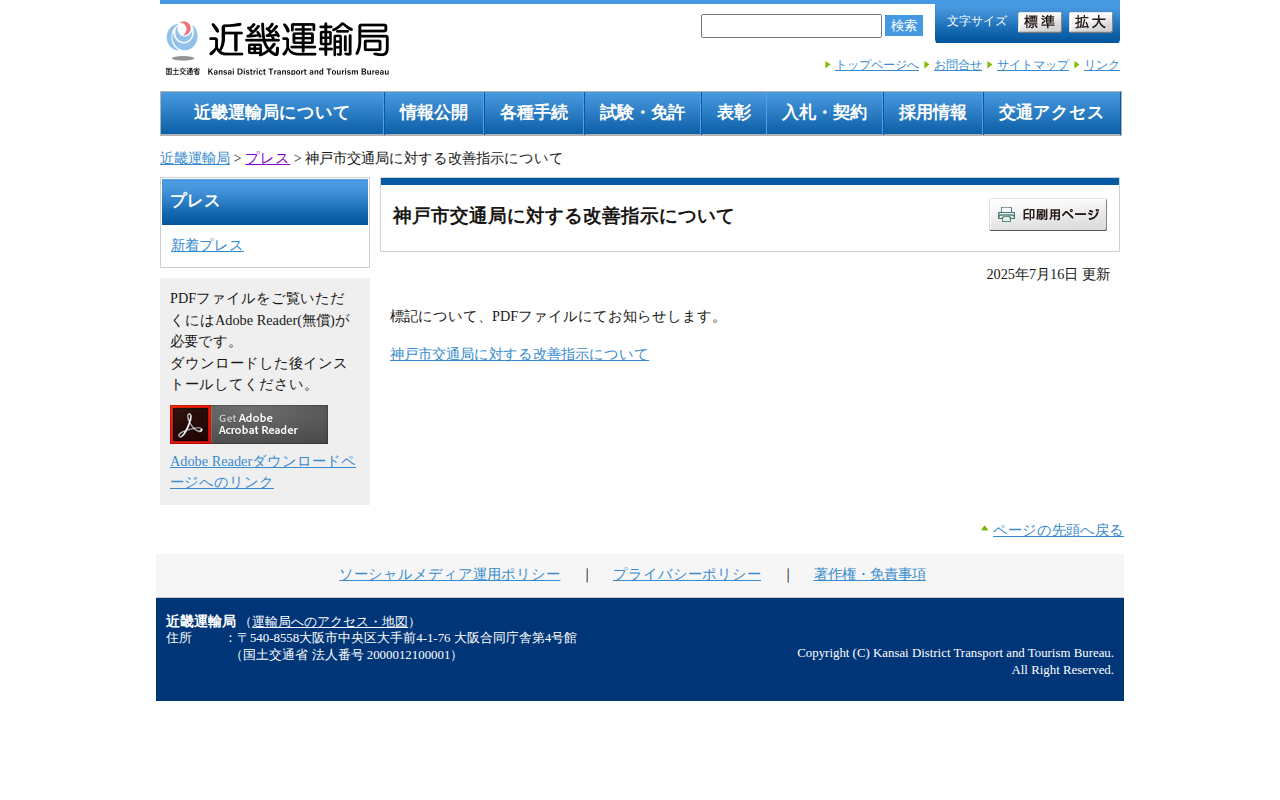Viewport: 1280px width, 800px height.
Task: Open the 表彰 menu item
Action: [x=734, y=113]
